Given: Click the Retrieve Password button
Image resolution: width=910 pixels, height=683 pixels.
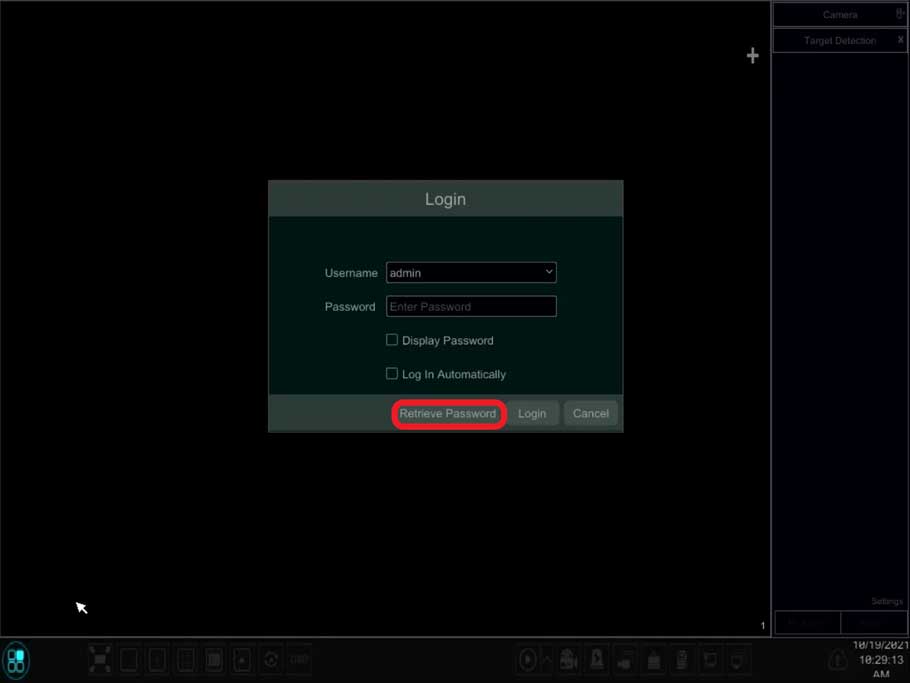Looking at the screenshot, I should click(x=447, y=414).
